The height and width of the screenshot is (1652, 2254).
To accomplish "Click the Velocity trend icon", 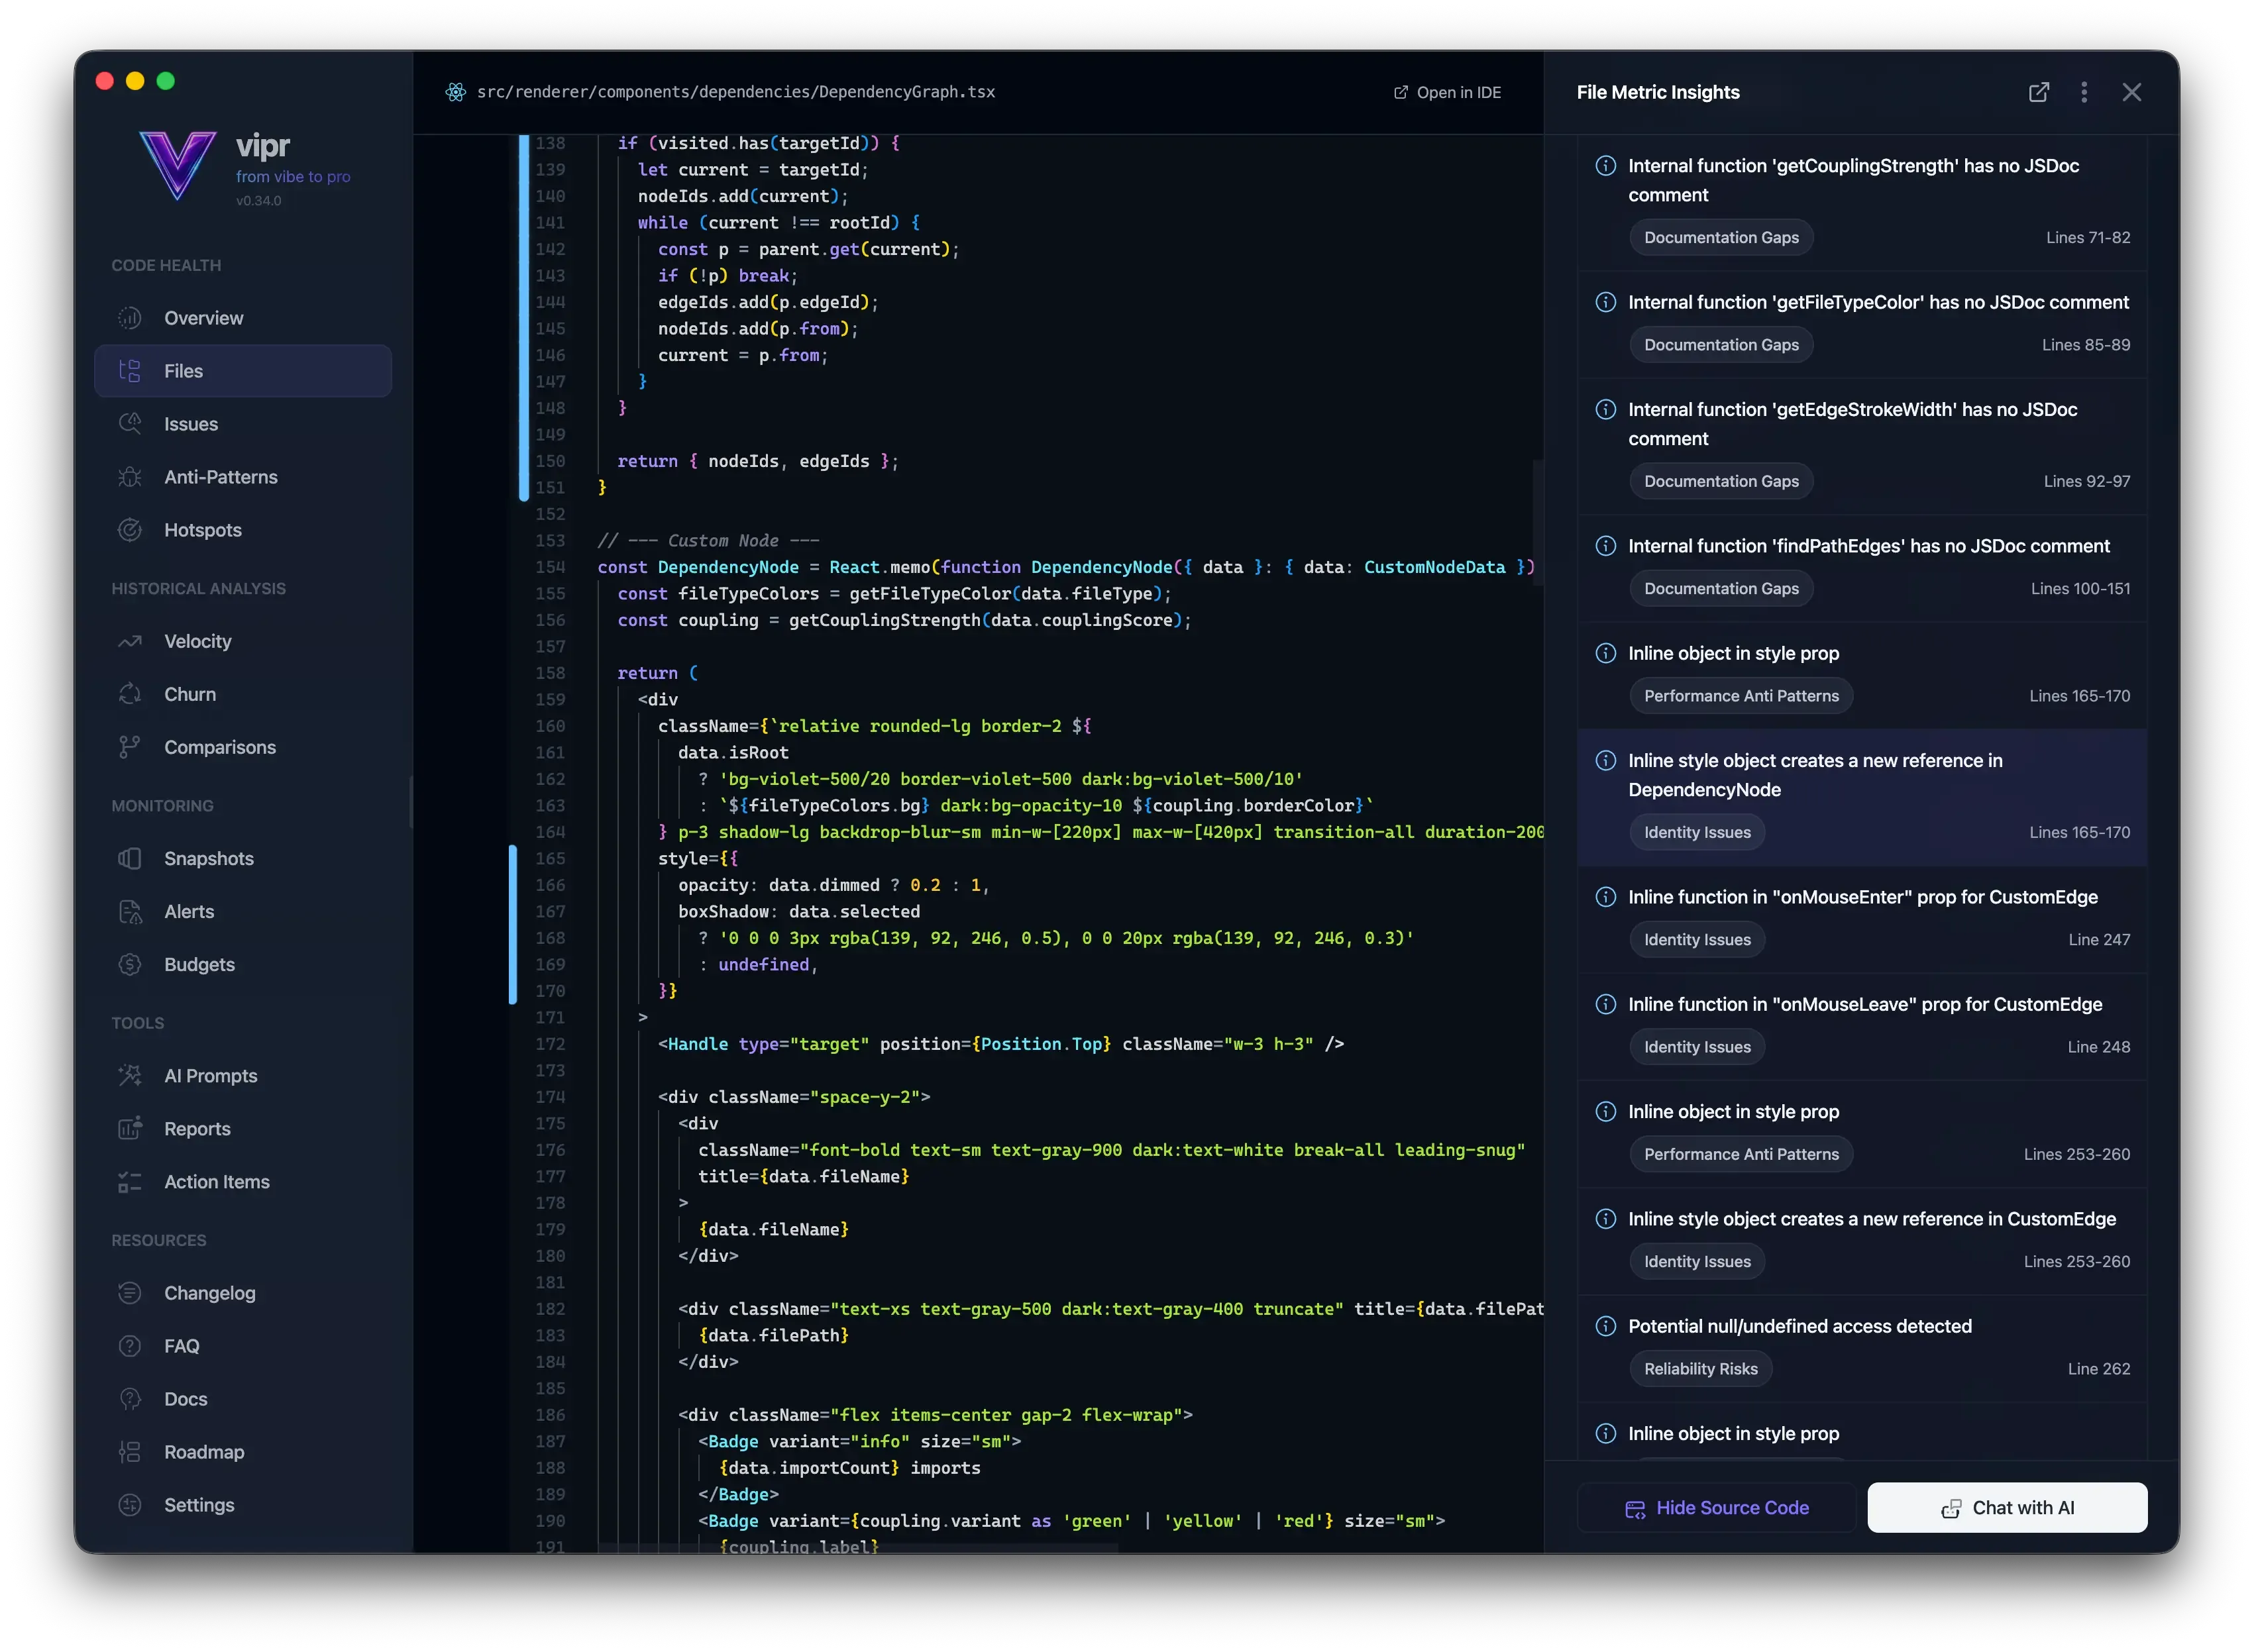I will [x=130, y=641].
